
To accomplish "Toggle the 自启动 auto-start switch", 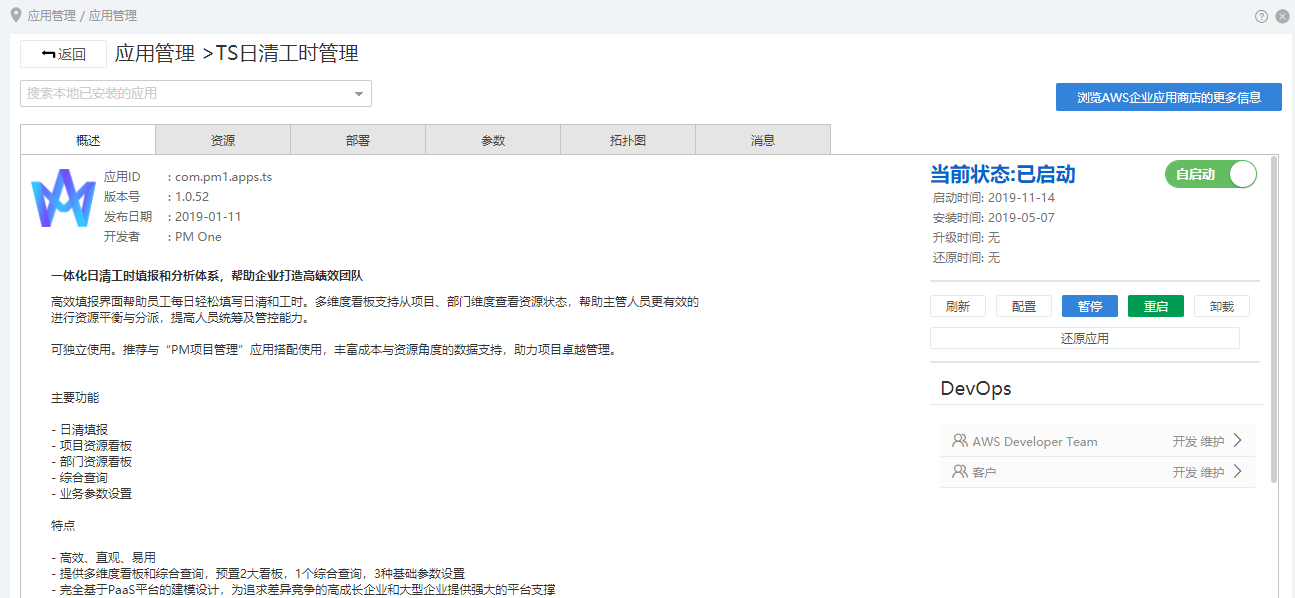I will (1210, 174).
